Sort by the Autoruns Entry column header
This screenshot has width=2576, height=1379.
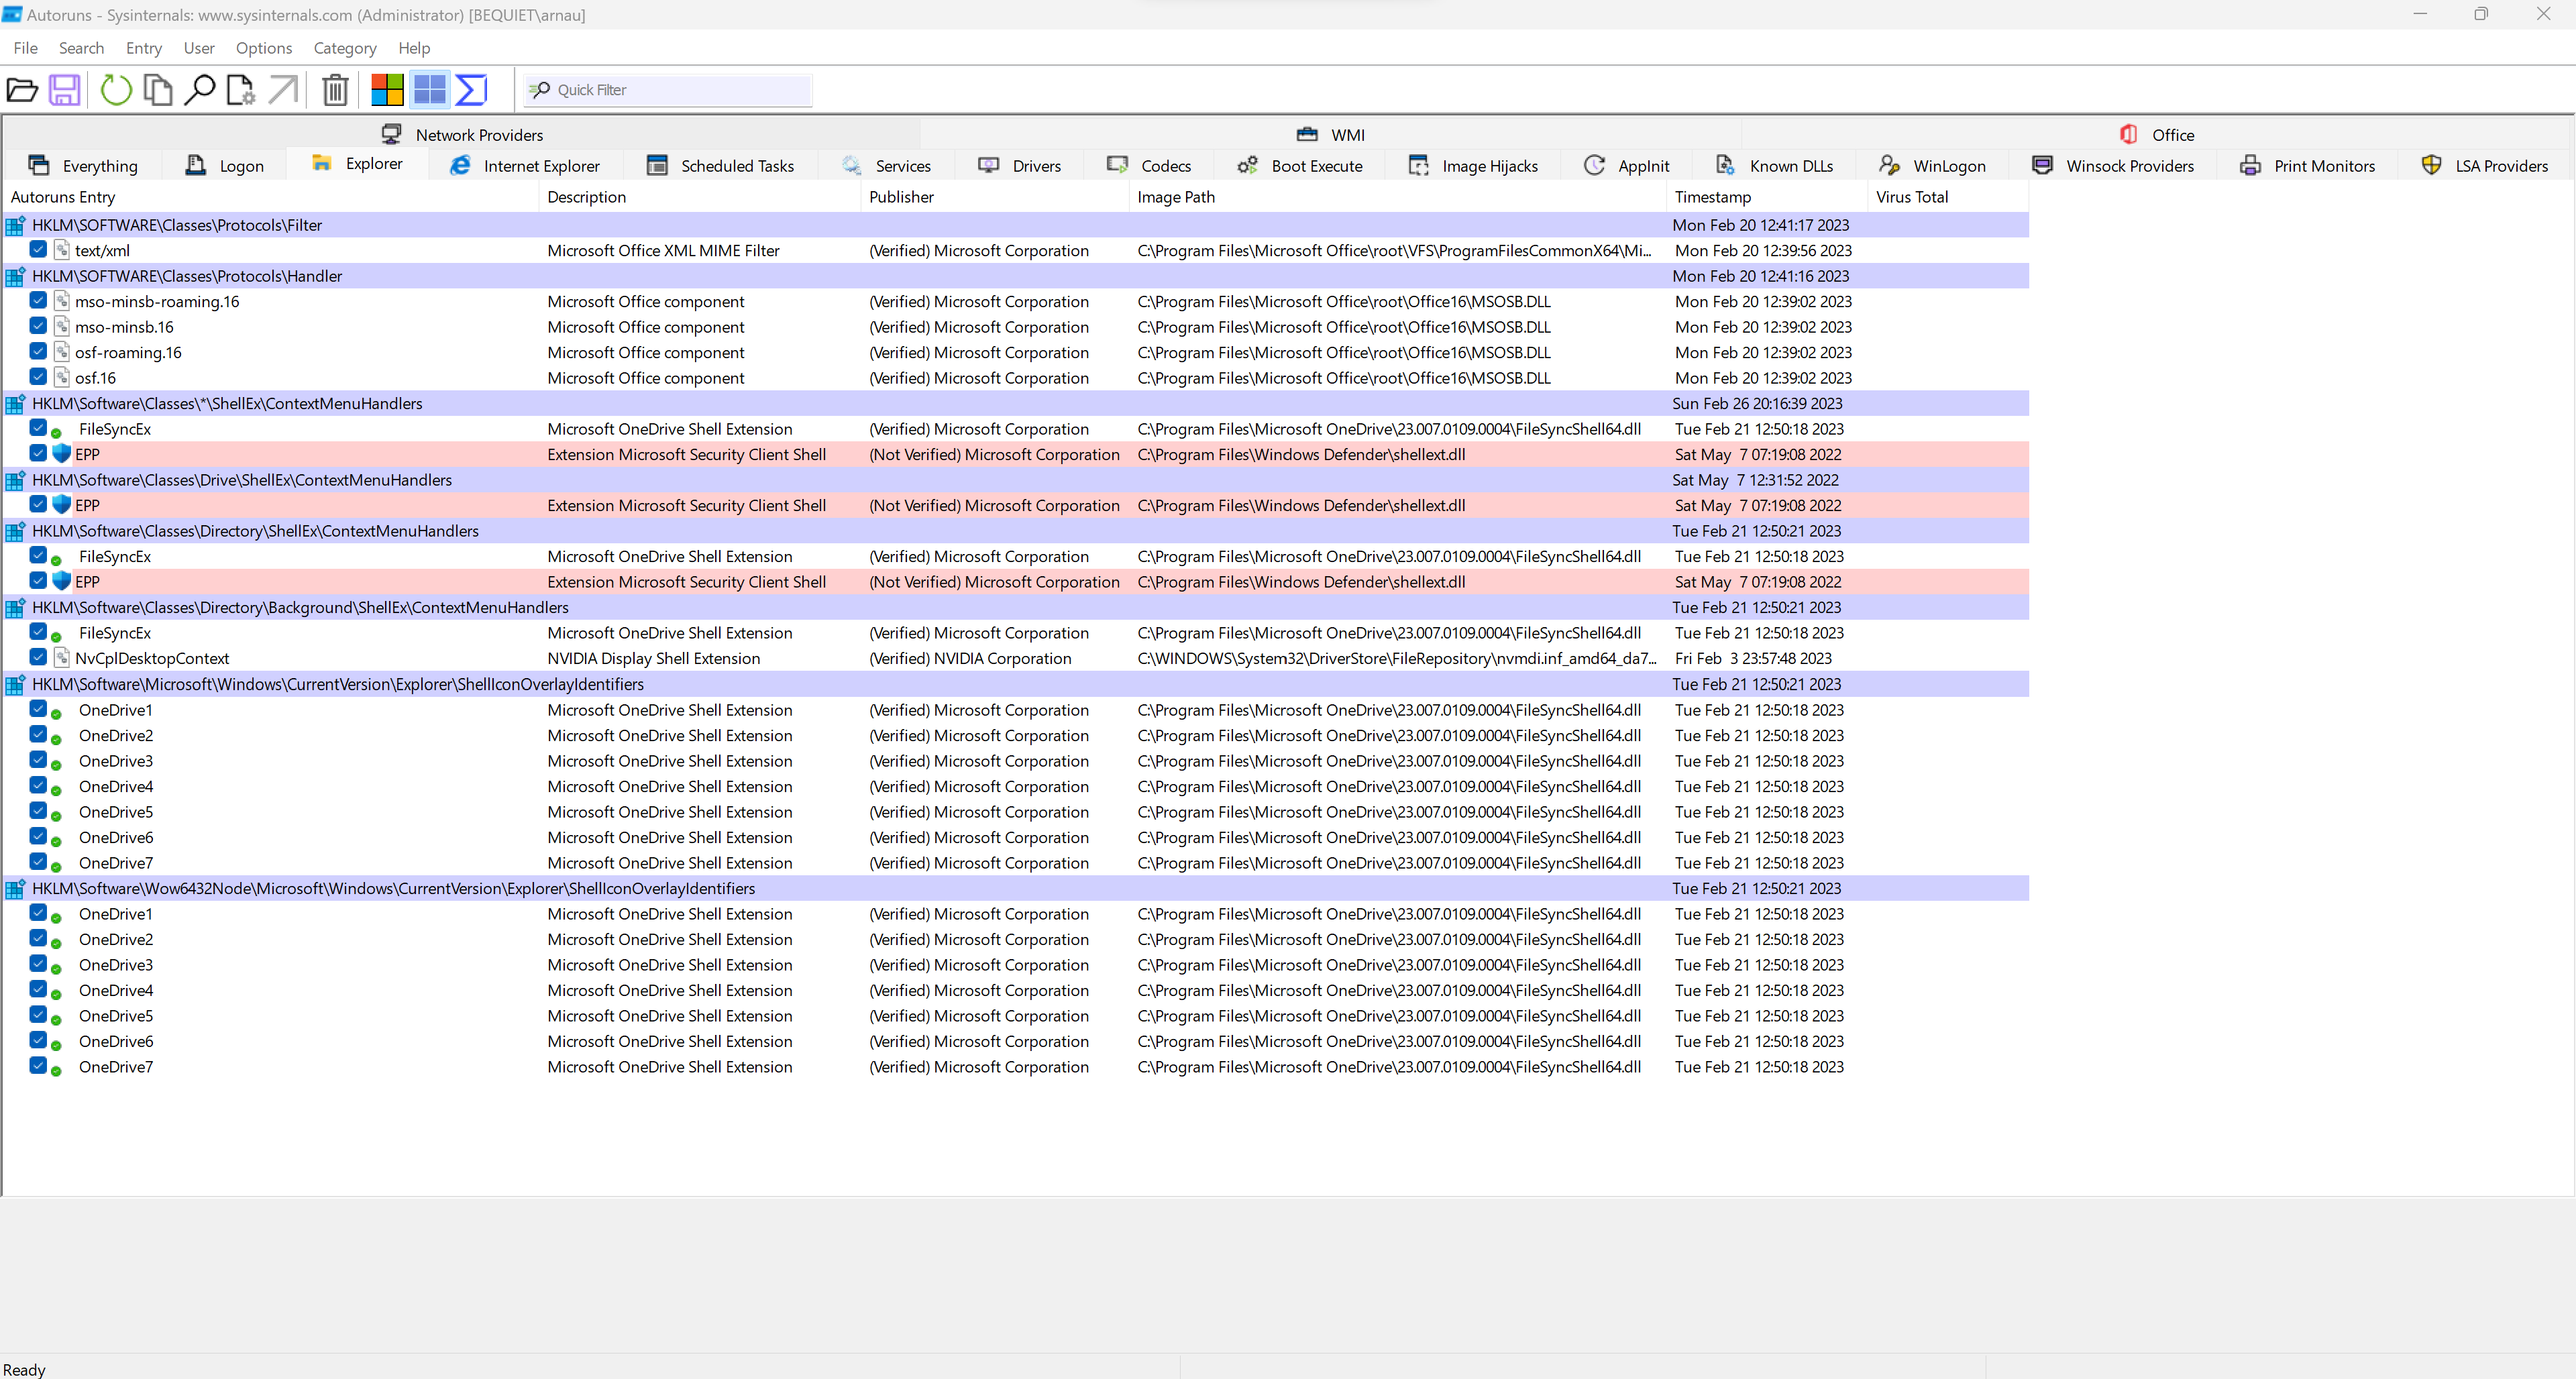[270, 197]
